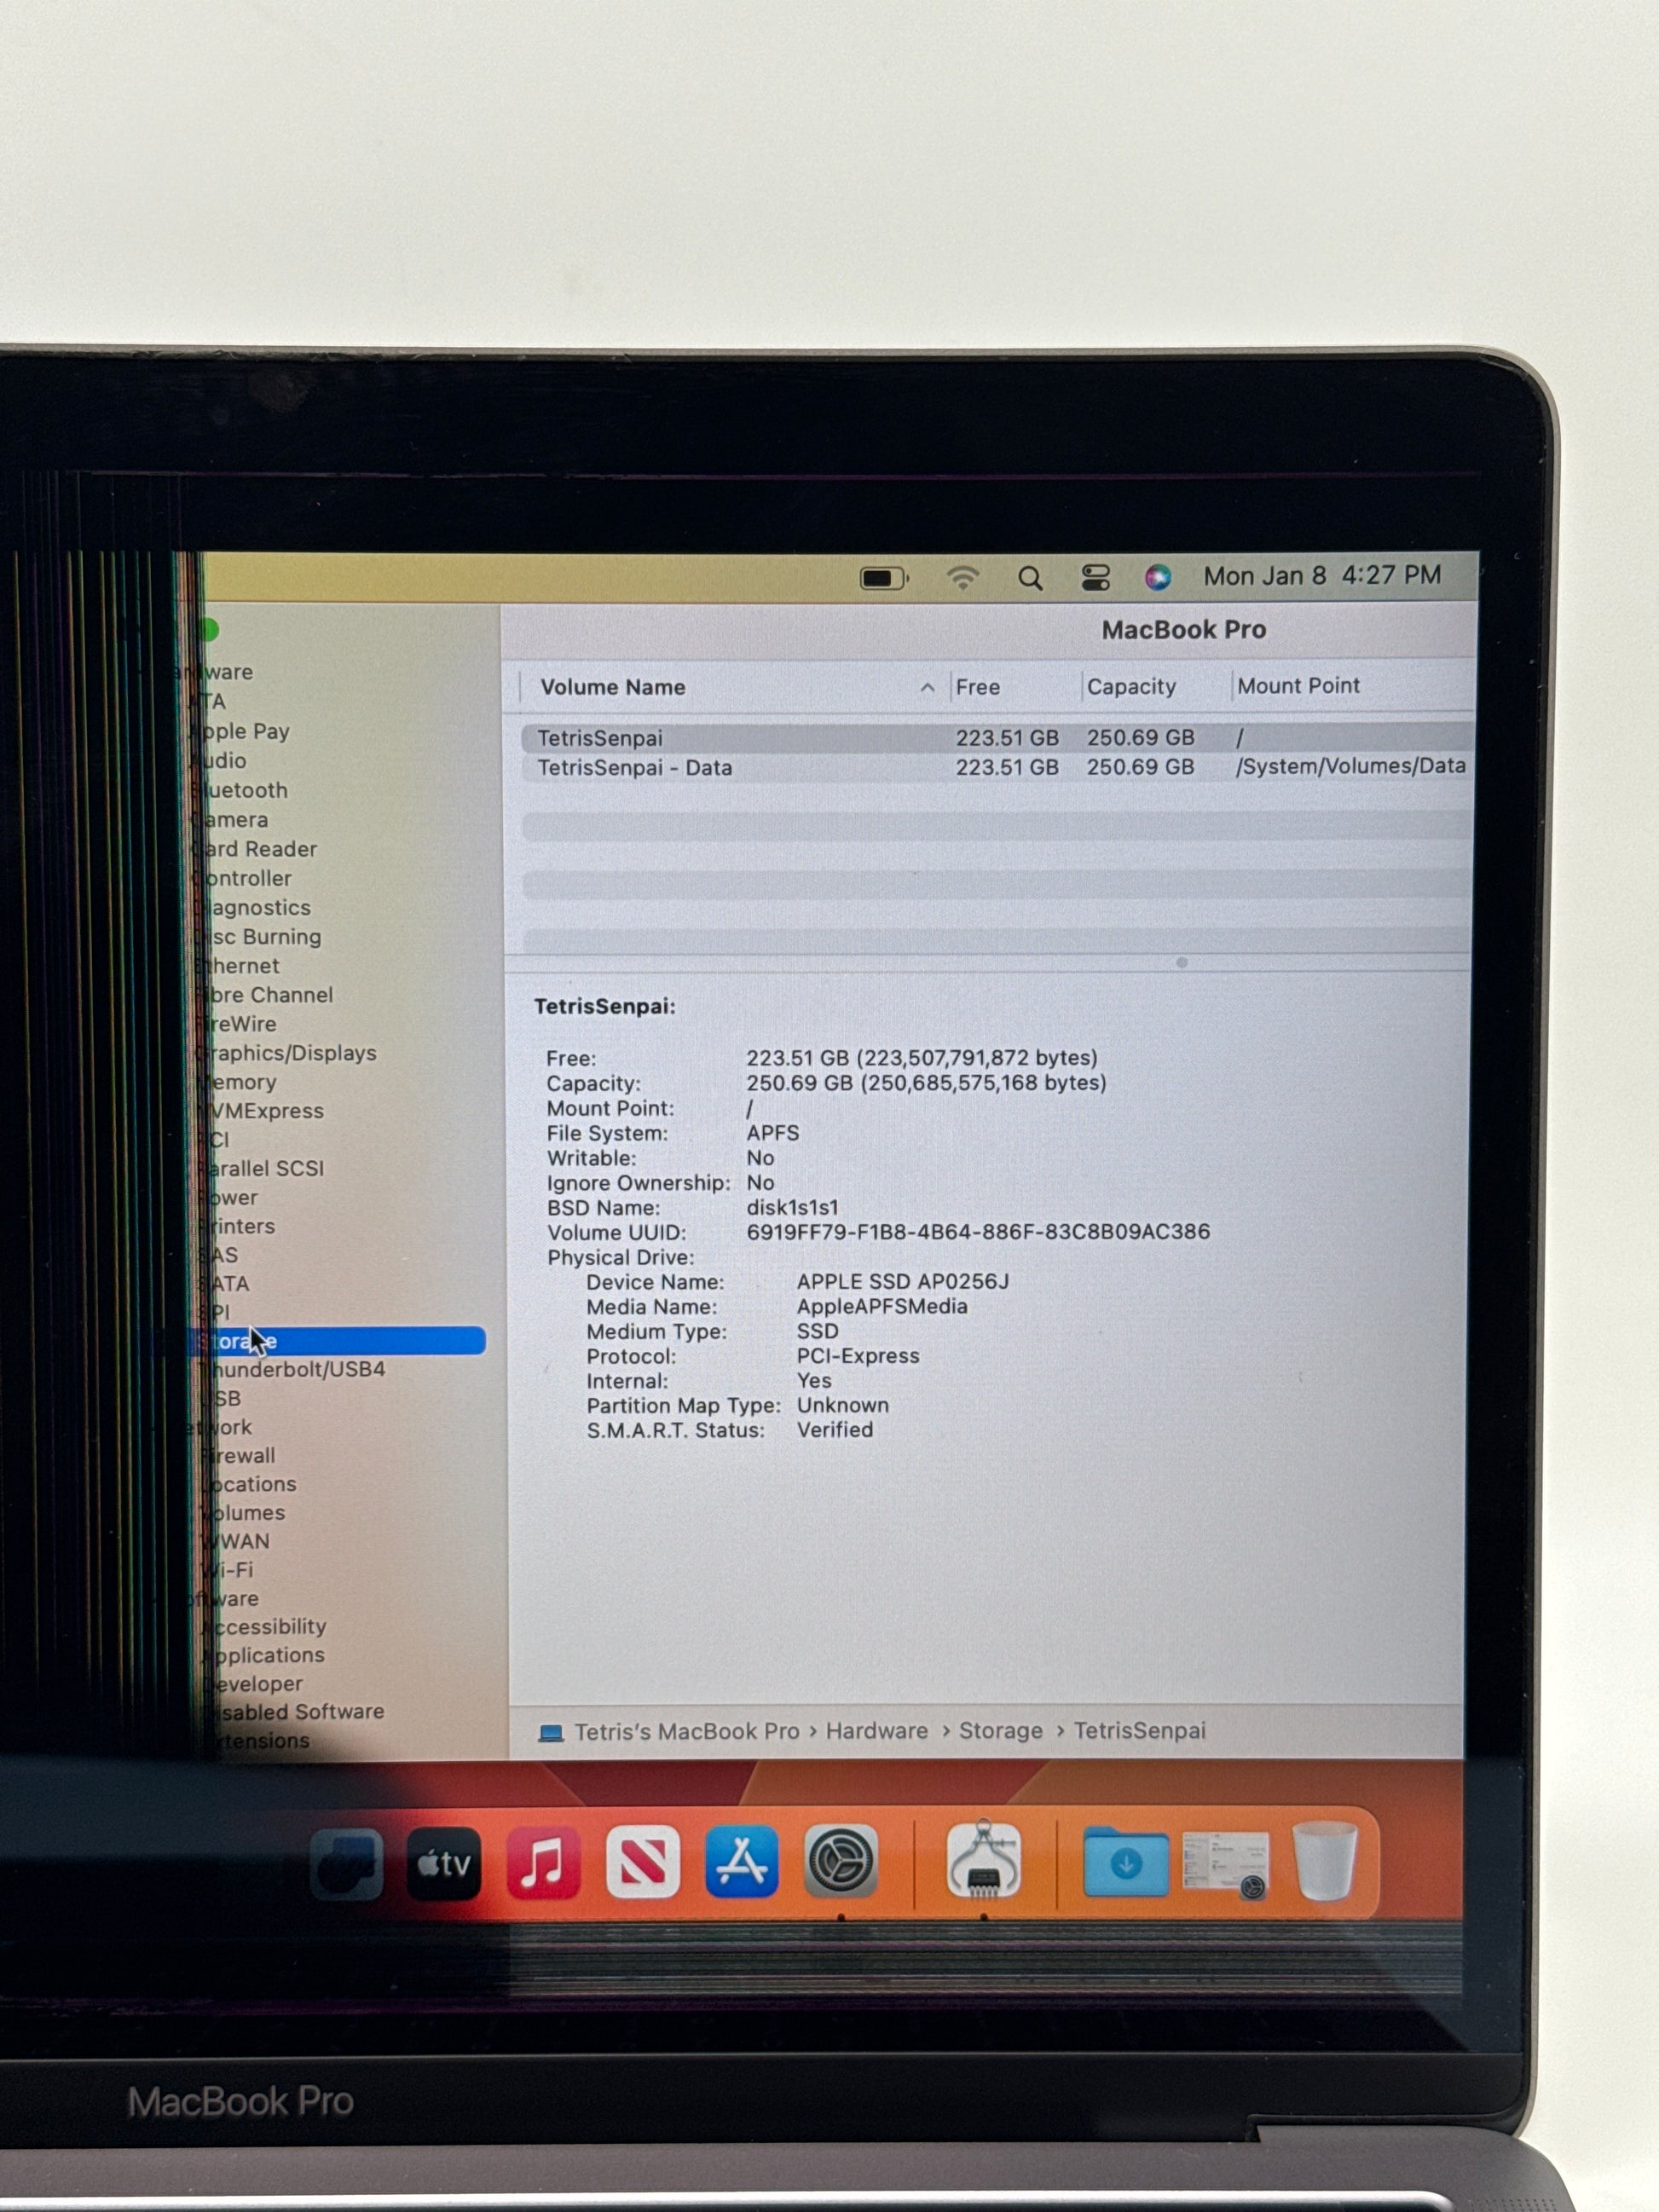Sort by Free column header
The image size is (1659, 2212).
pyautogui.click(x=977, y=687)
